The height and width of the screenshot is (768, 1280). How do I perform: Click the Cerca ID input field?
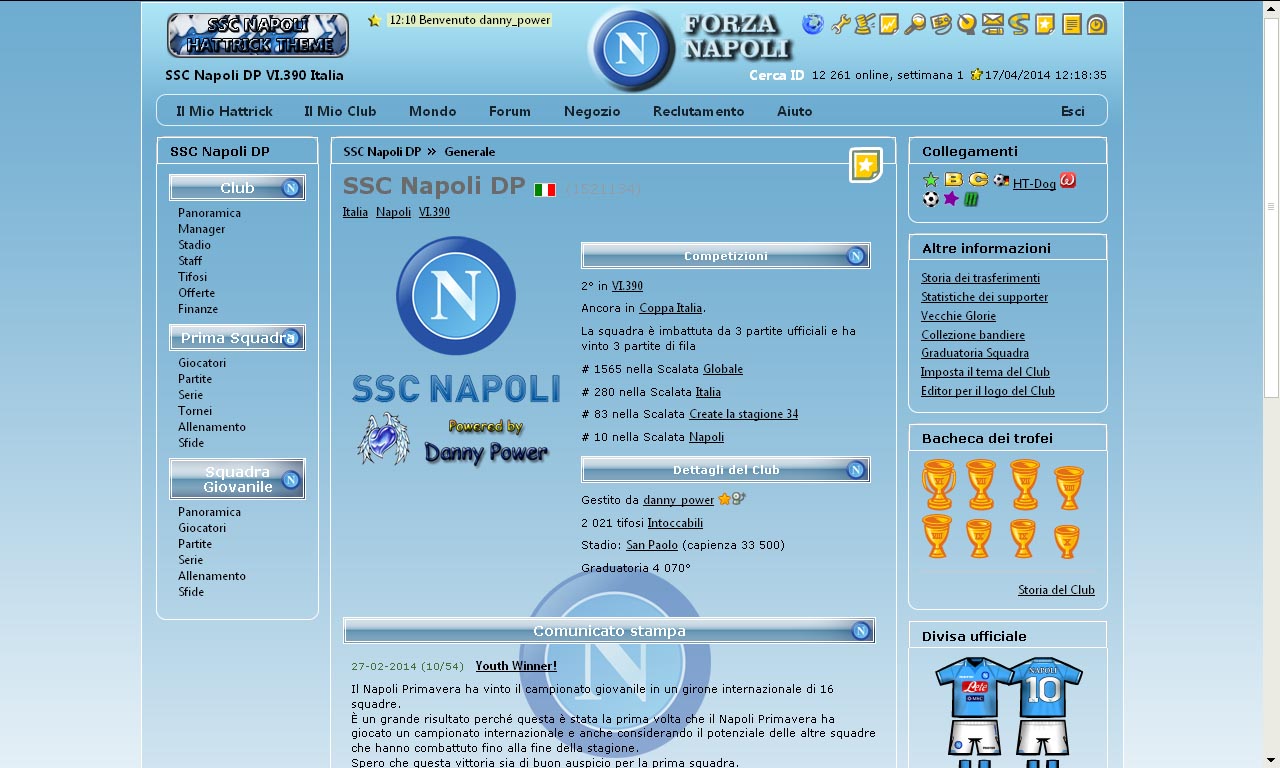pos(776,74)
